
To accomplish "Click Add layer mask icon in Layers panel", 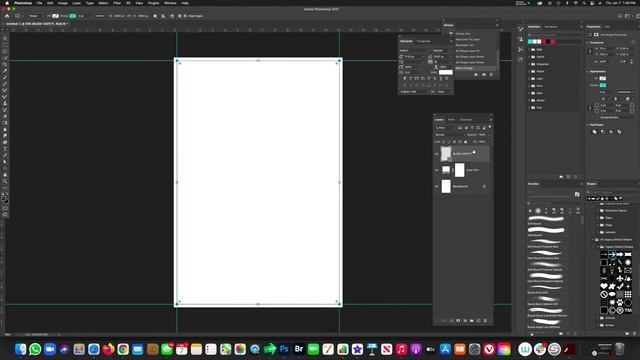I will pyautogui.click(x=458, y=321).
